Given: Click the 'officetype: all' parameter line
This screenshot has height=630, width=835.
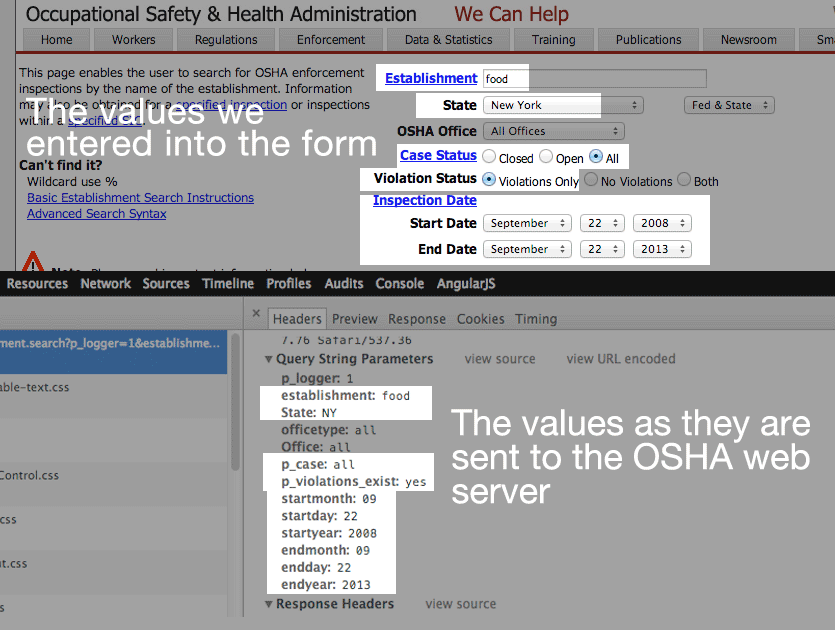Looking at the screenshot, I should pyautogui.click(x=329, y=430).
